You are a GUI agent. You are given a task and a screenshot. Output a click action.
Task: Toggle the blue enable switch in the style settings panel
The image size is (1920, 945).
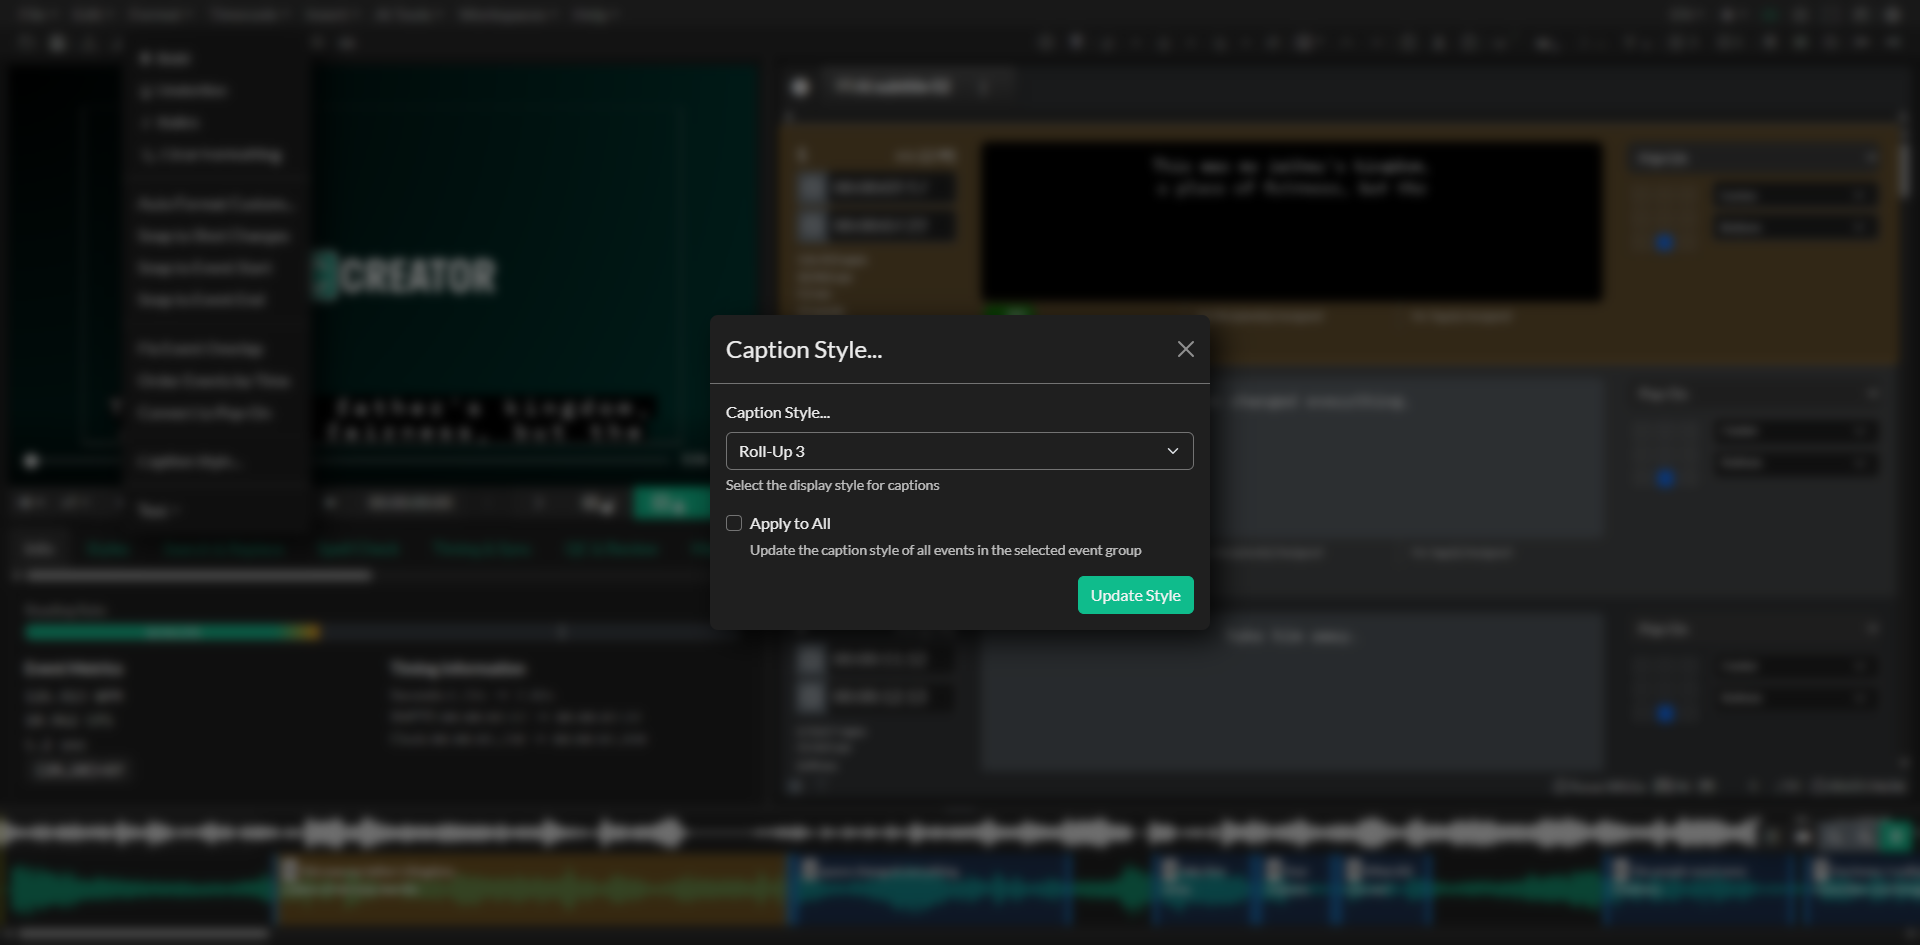pyautogui.click(x=1664, y=243)
